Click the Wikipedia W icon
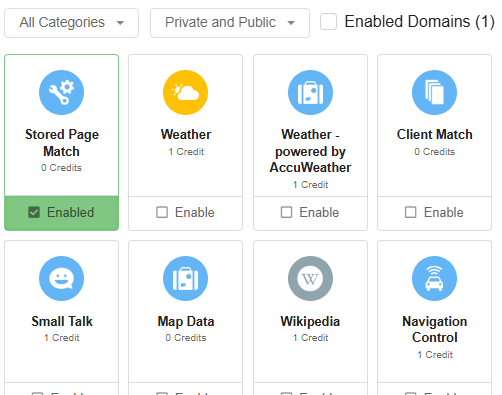502x395 pixels. 310,278
